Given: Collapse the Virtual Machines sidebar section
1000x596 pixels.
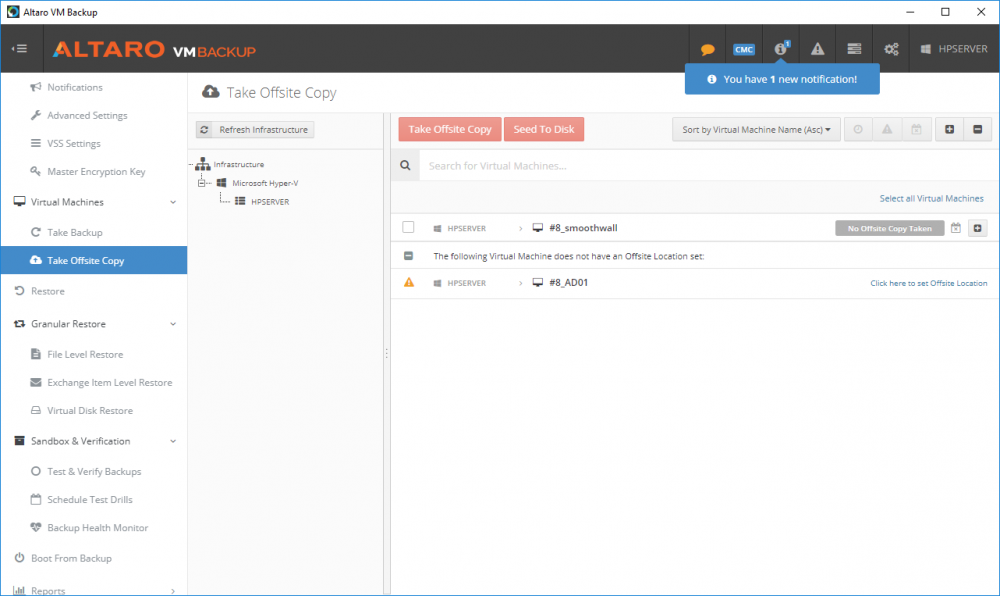Looking at the screenshot, I should [173, 202].
